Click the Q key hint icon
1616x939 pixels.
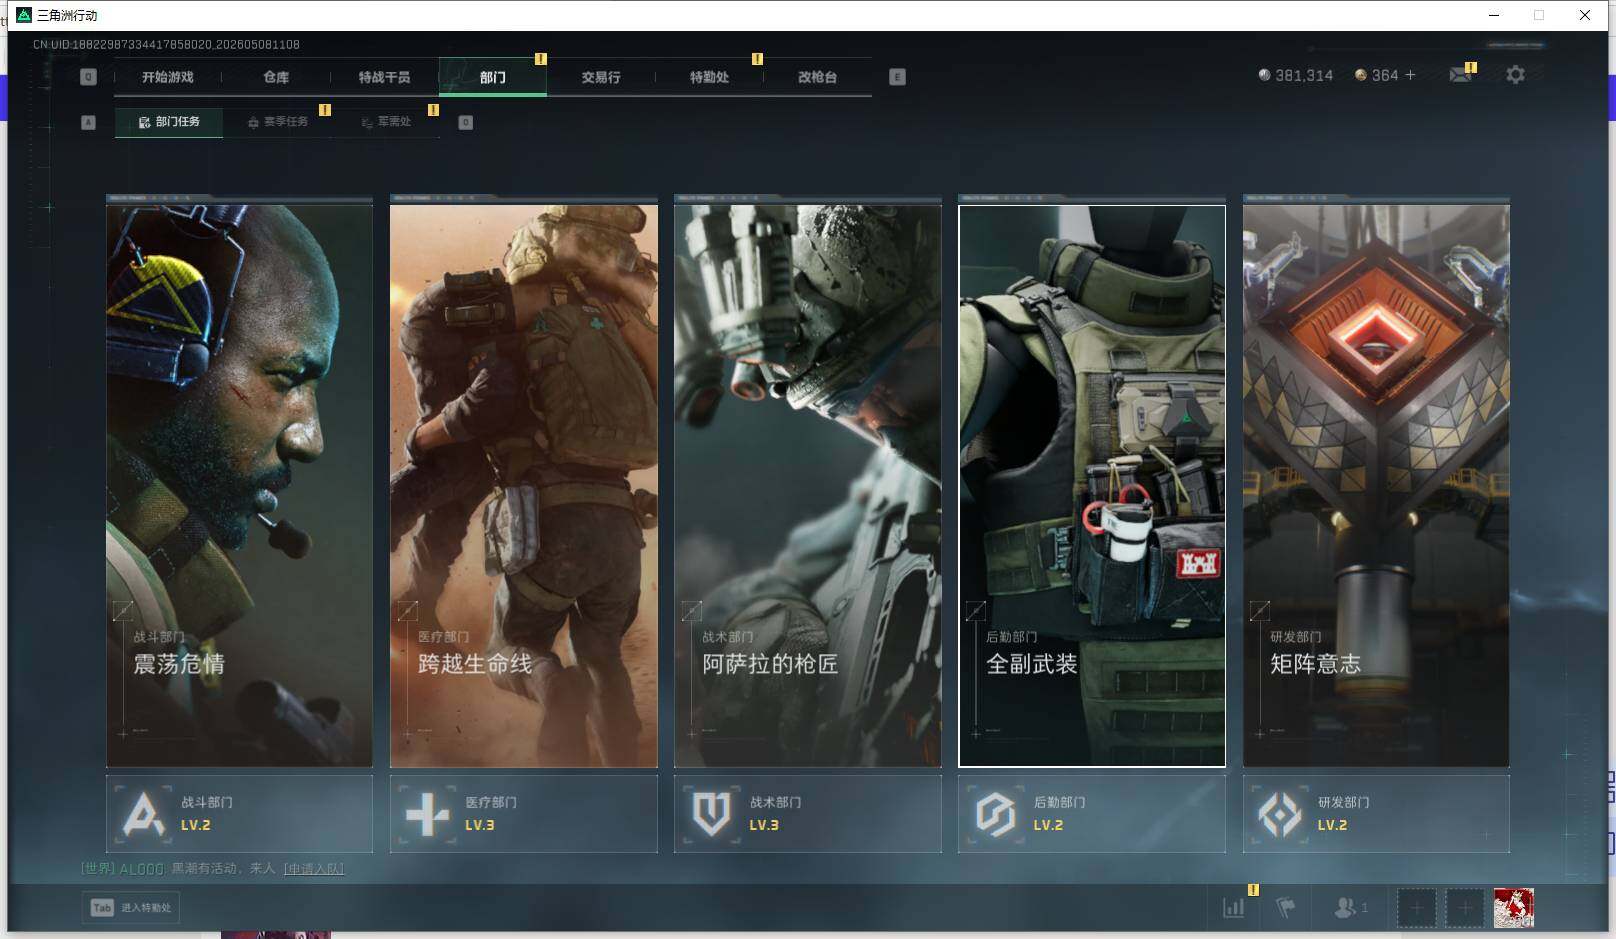pyautogui.click(x=88, y=77)
